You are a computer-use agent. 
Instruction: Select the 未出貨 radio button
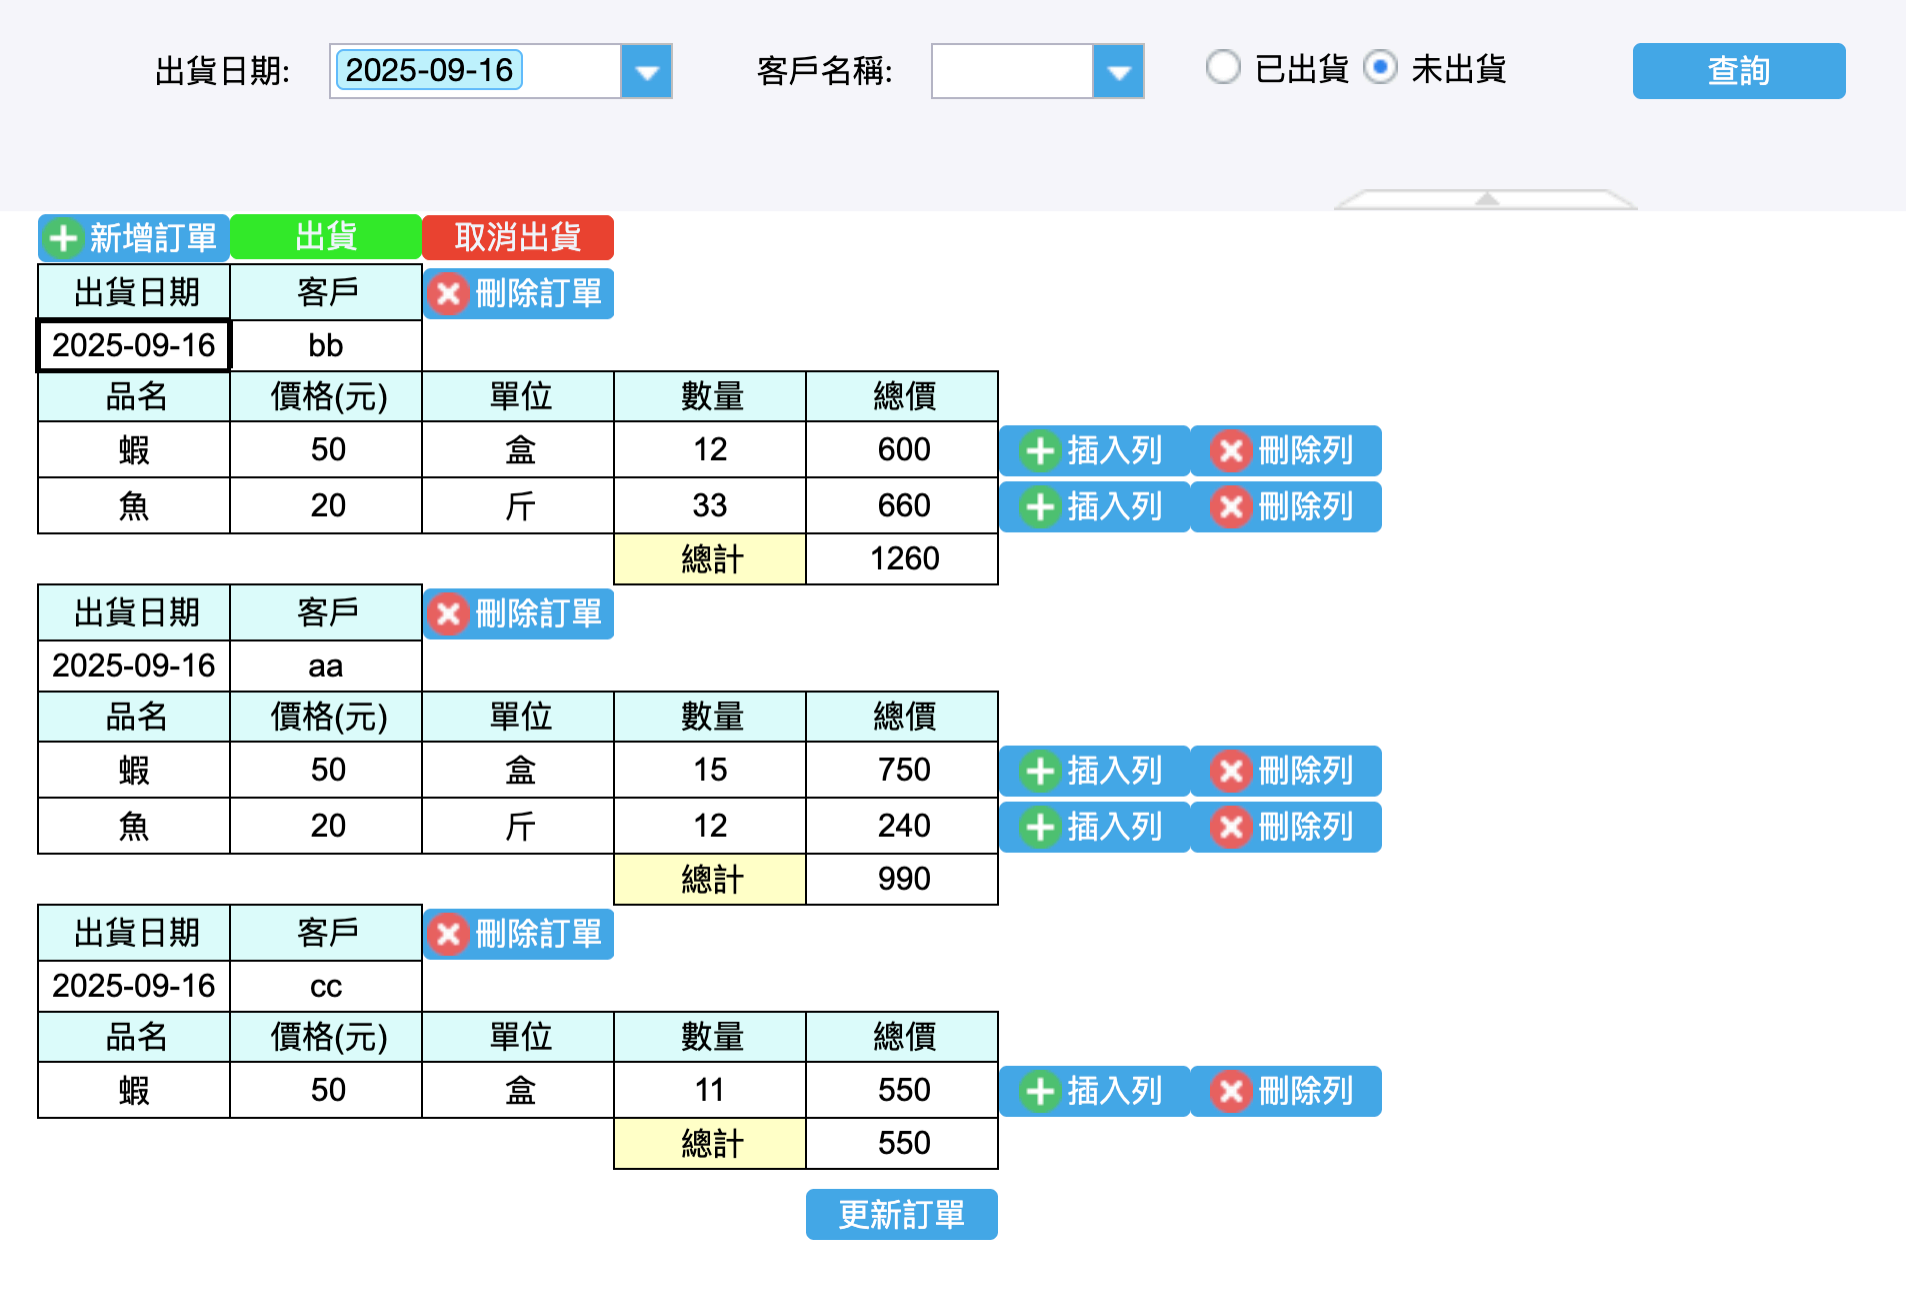click(x=1380, y=68)
